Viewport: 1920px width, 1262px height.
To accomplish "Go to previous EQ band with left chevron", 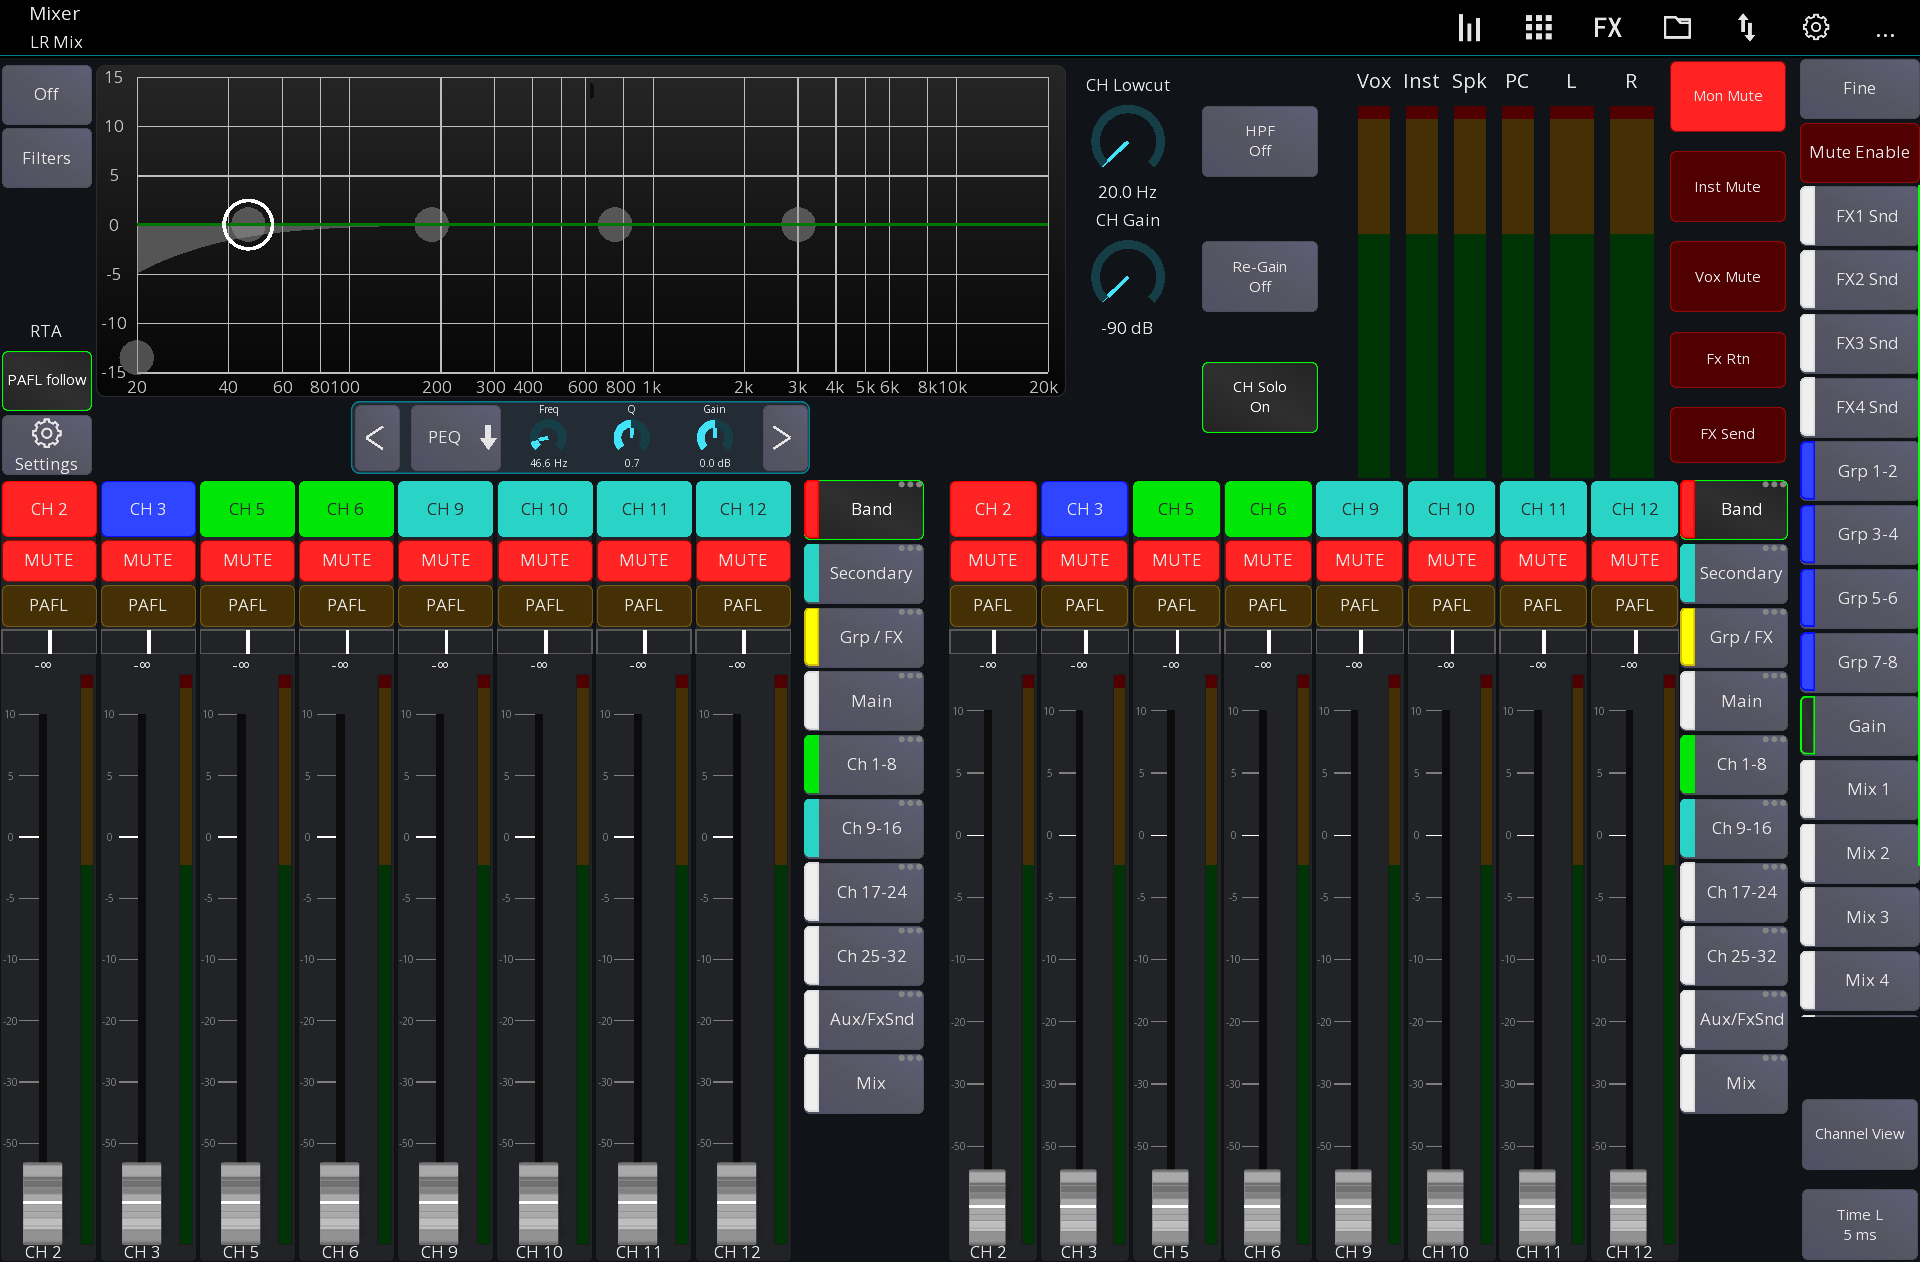I will (x=377, y=438).
